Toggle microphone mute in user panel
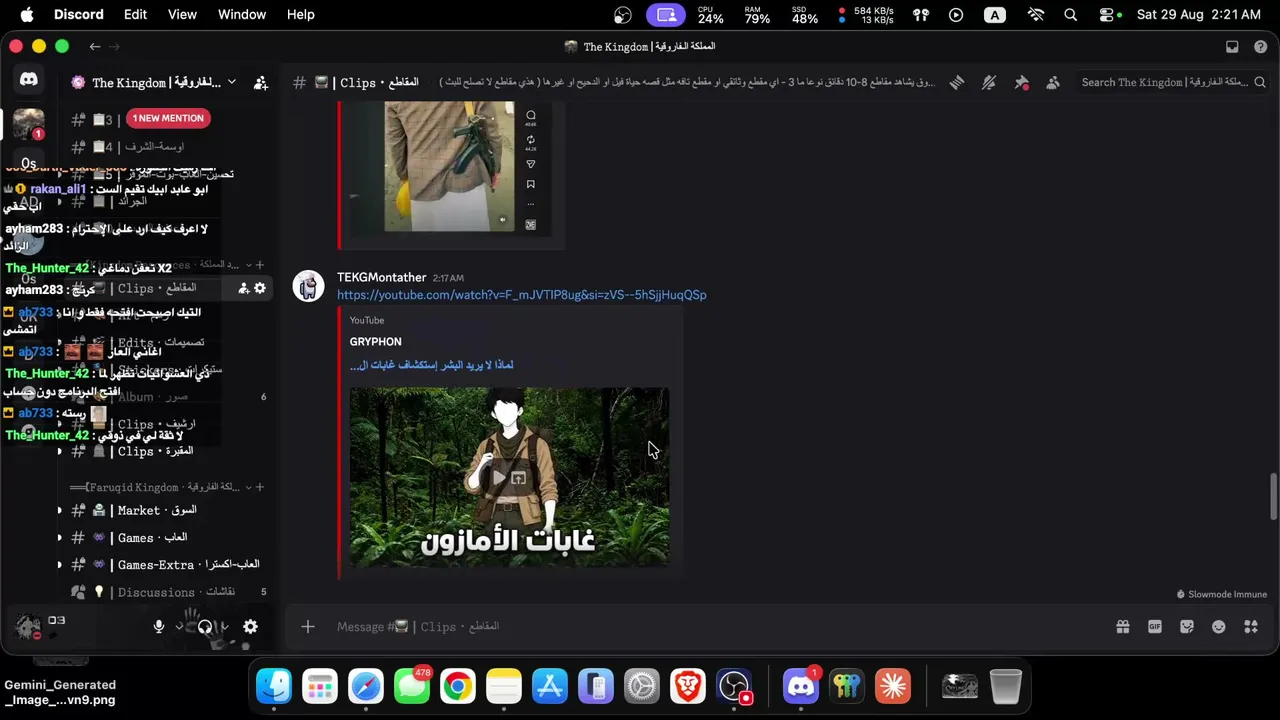Viewport: 1280px width, 720px height. 158,626
